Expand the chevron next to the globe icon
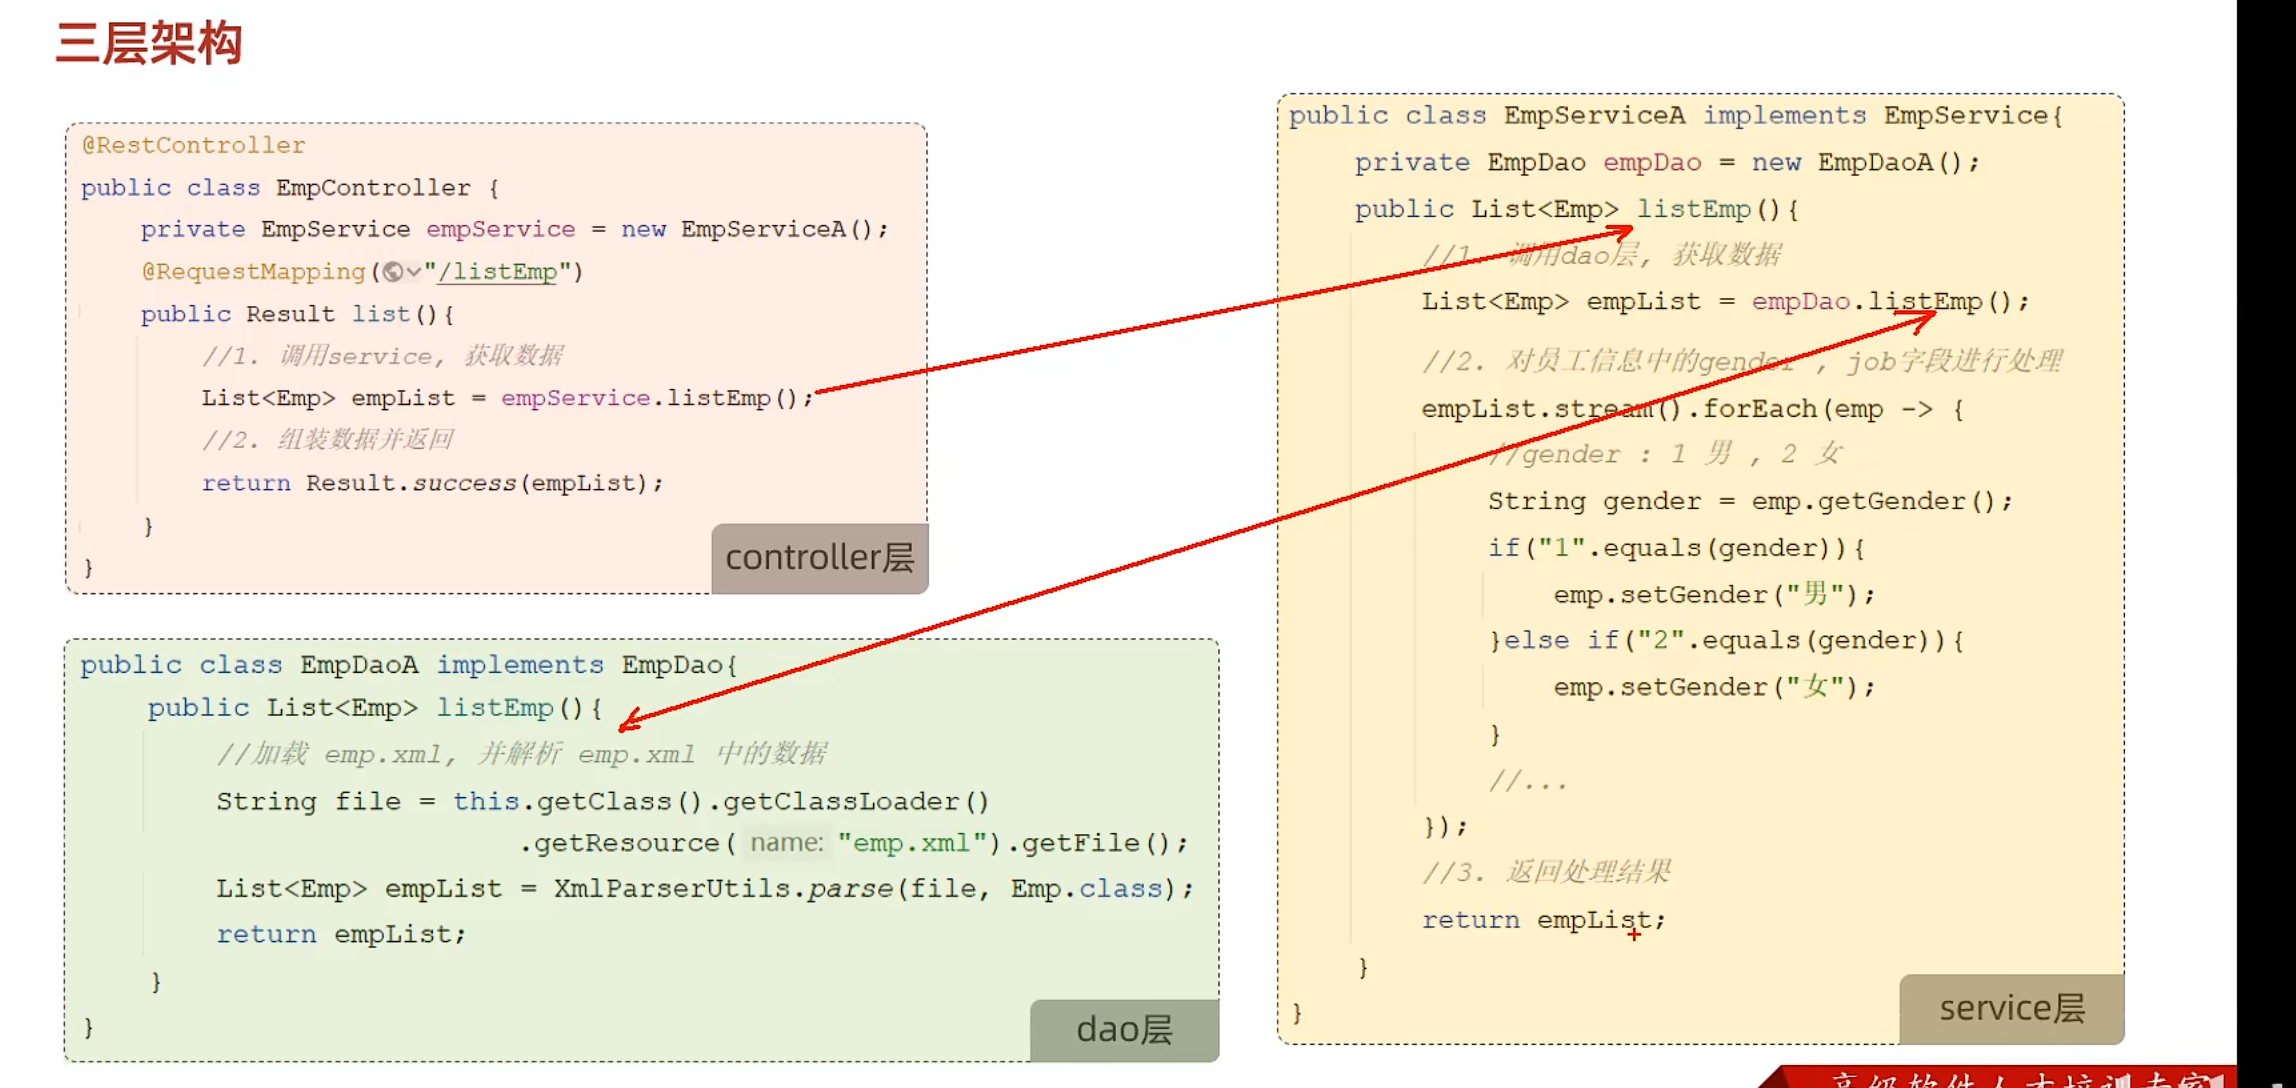 [x=414, y=272]
